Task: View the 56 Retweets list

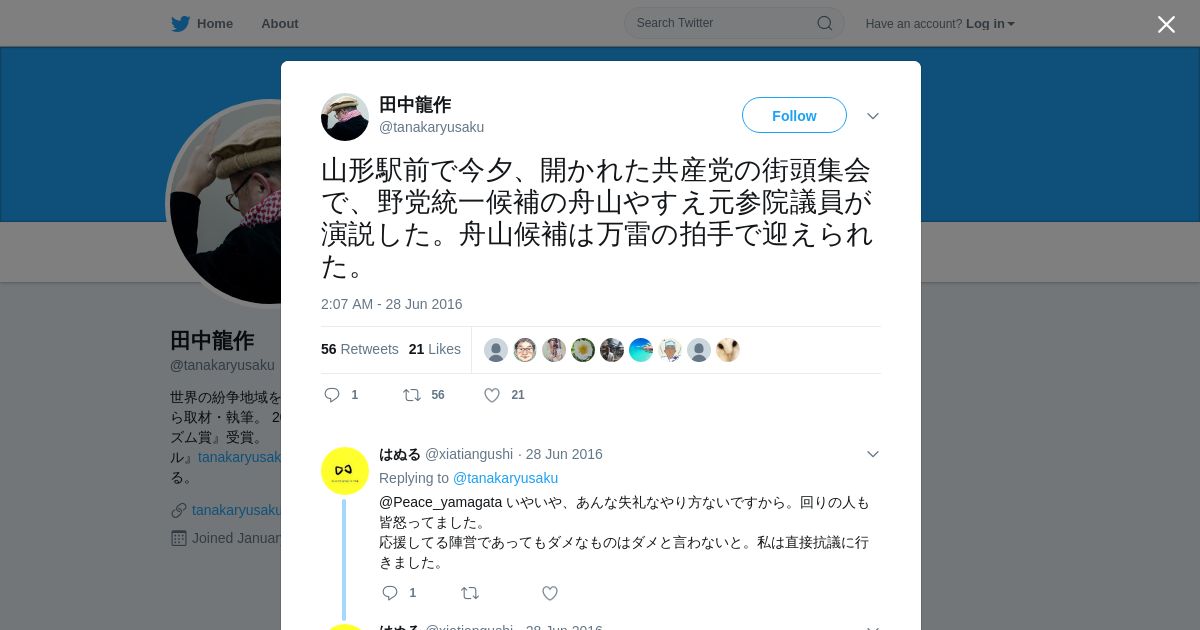Action: [x=360, y=349]
